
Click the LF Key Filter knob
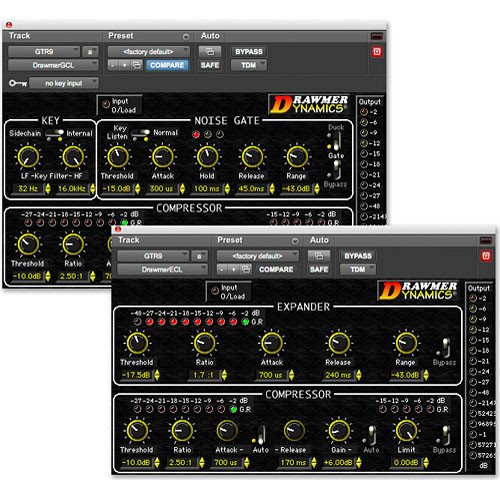coord(28,157)
